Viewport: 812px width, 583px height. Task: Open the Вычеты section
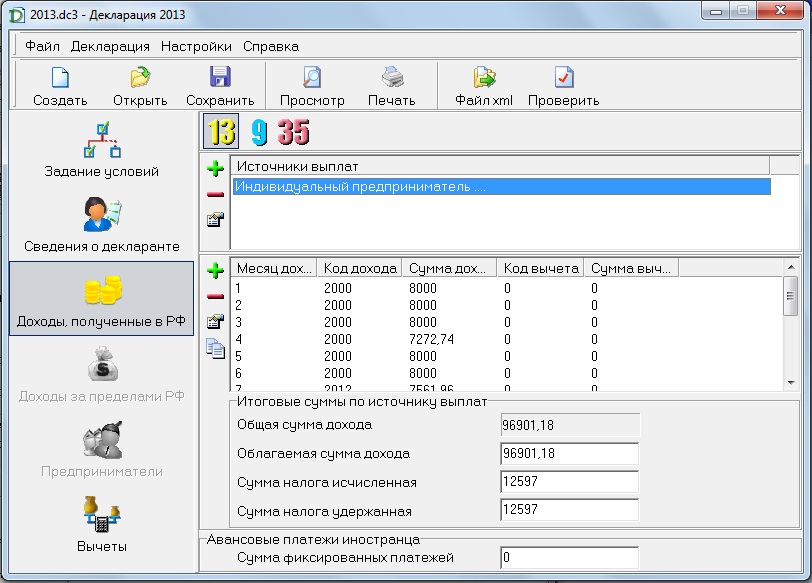(x=102, y=524)
